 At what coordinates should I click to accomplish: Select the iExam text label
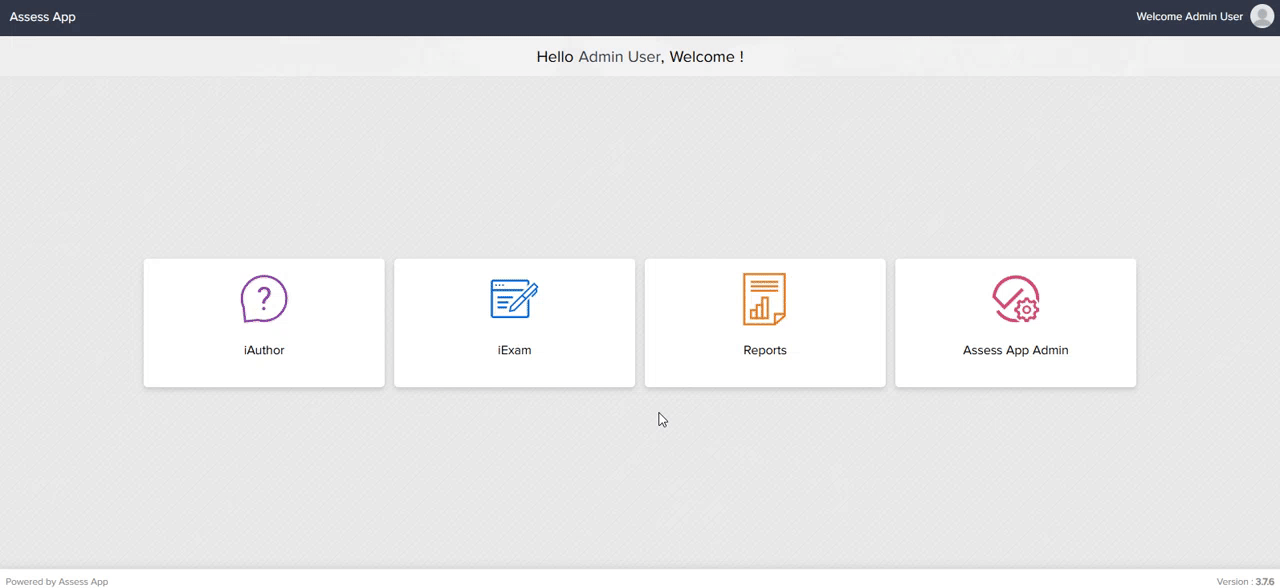[514, 350]
